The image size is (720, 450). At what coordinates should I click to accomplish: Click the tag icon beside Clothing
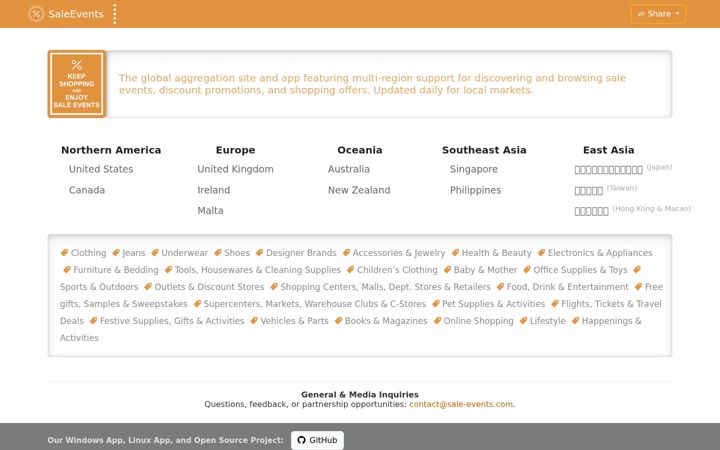point(64,253)
